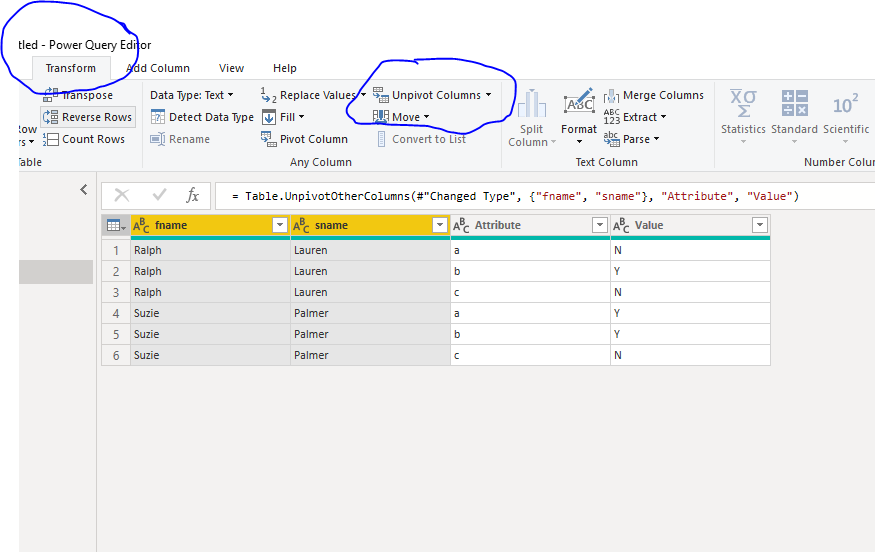The width and height of the screenshot is (875, 552).
Task: Select row number 4
Action: (x=116, y=313)
